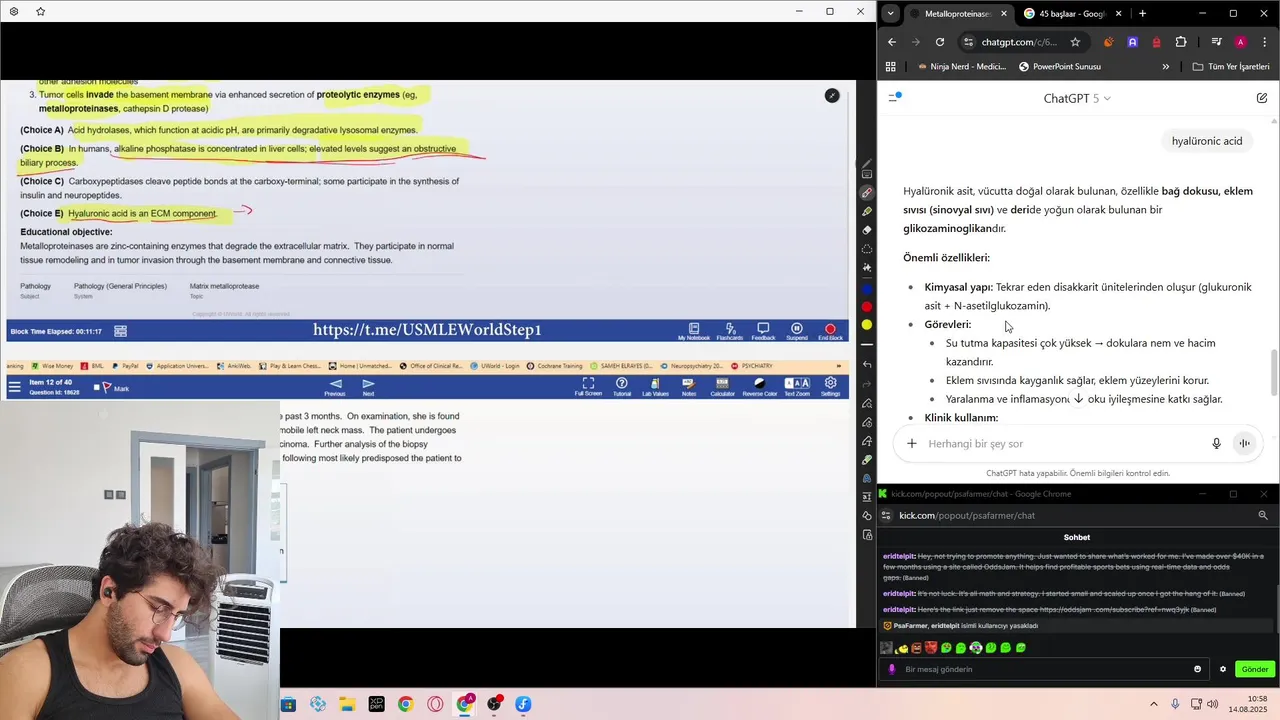Open the question list hamburger menu
The height and width of the screenshot is (720, 1280).
tap(15, 387)
